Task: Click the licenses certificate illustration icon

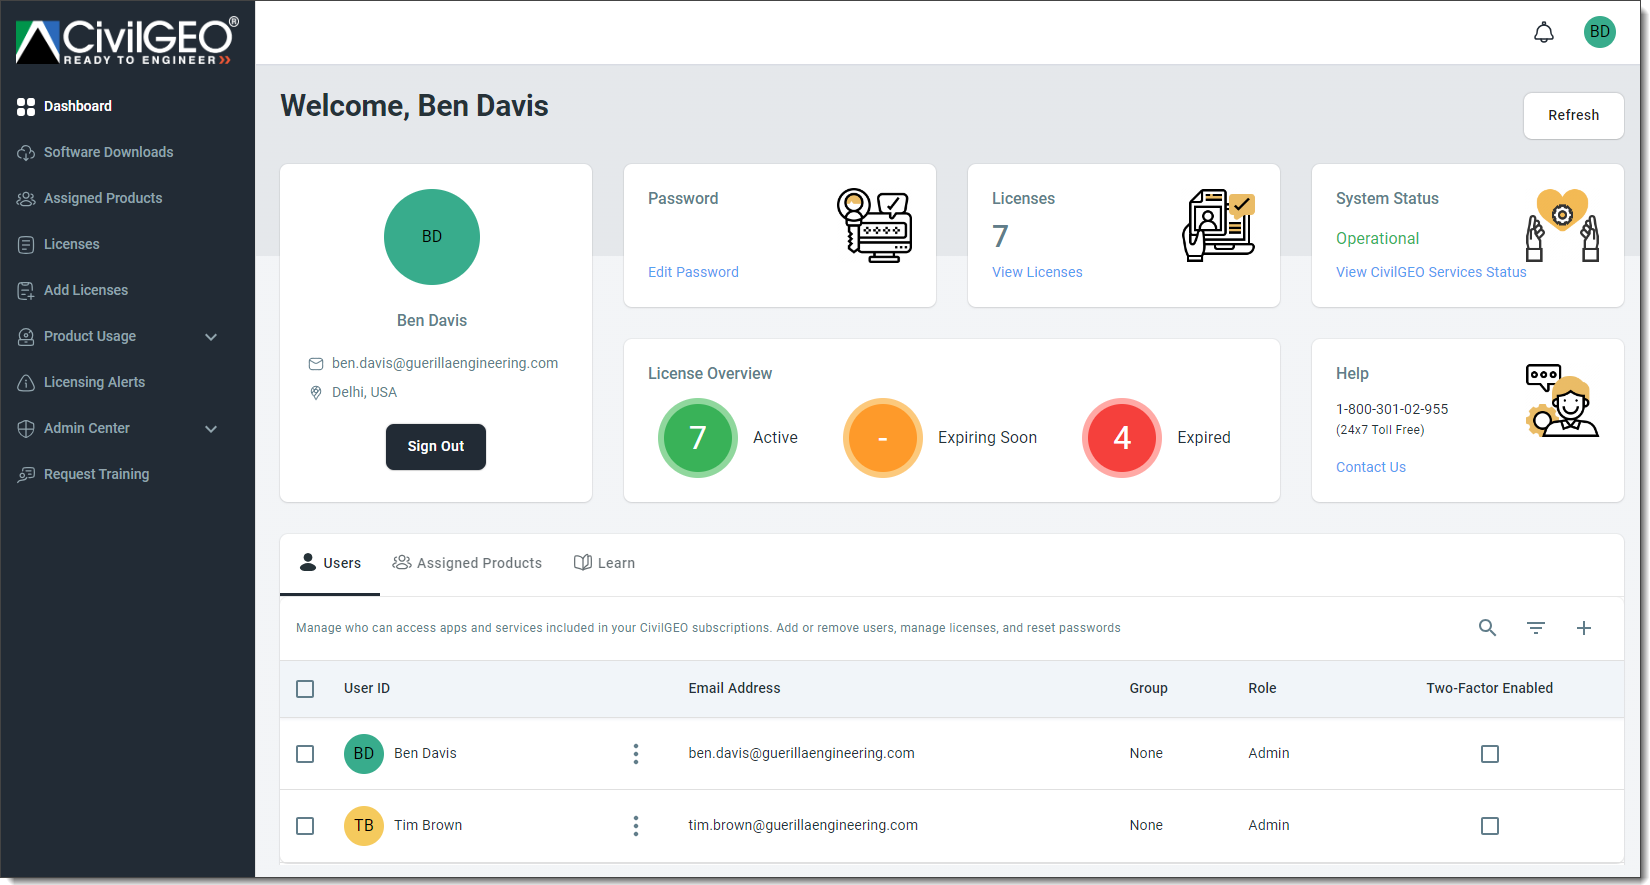Action: click(x=1218, y=225)
